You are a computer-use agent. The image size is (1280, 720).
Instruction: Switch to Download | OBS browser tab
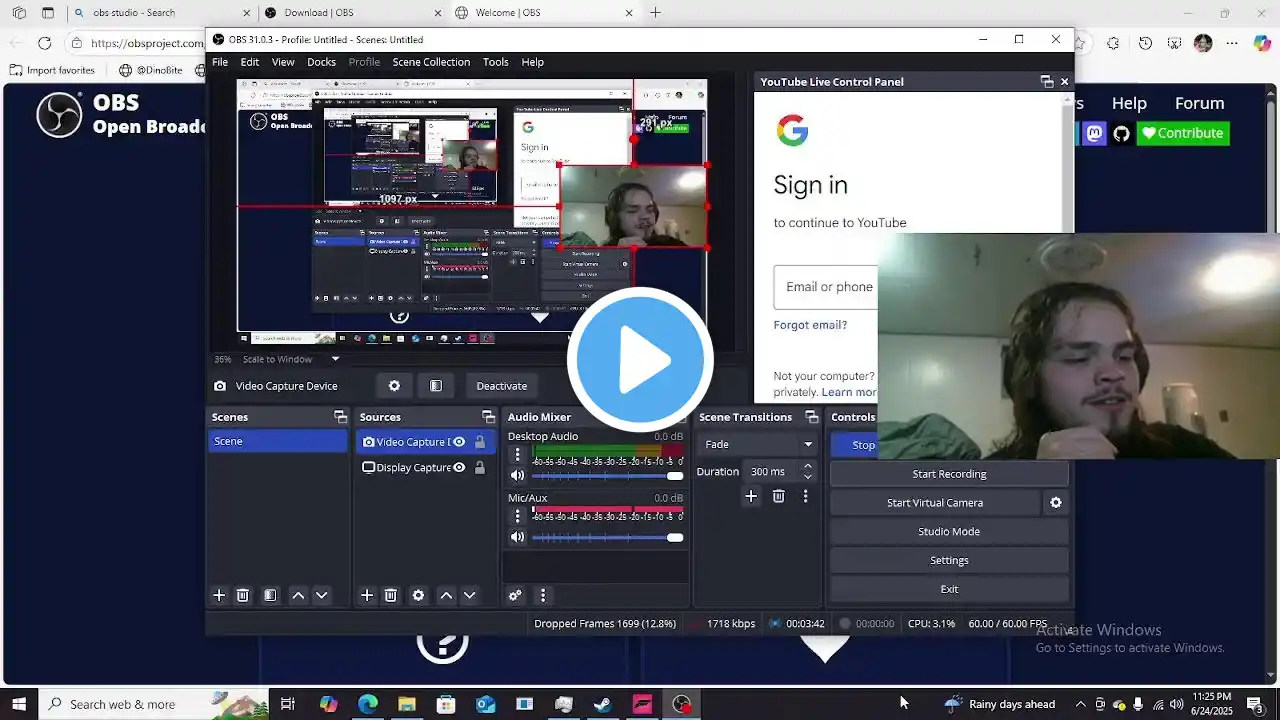(x=351, y=13)
